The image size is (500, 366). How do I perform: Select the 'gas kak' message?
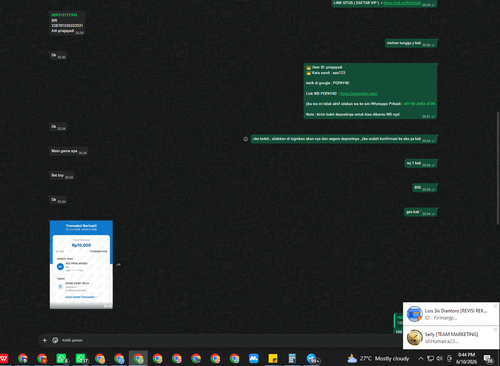[x=421, y=212]
